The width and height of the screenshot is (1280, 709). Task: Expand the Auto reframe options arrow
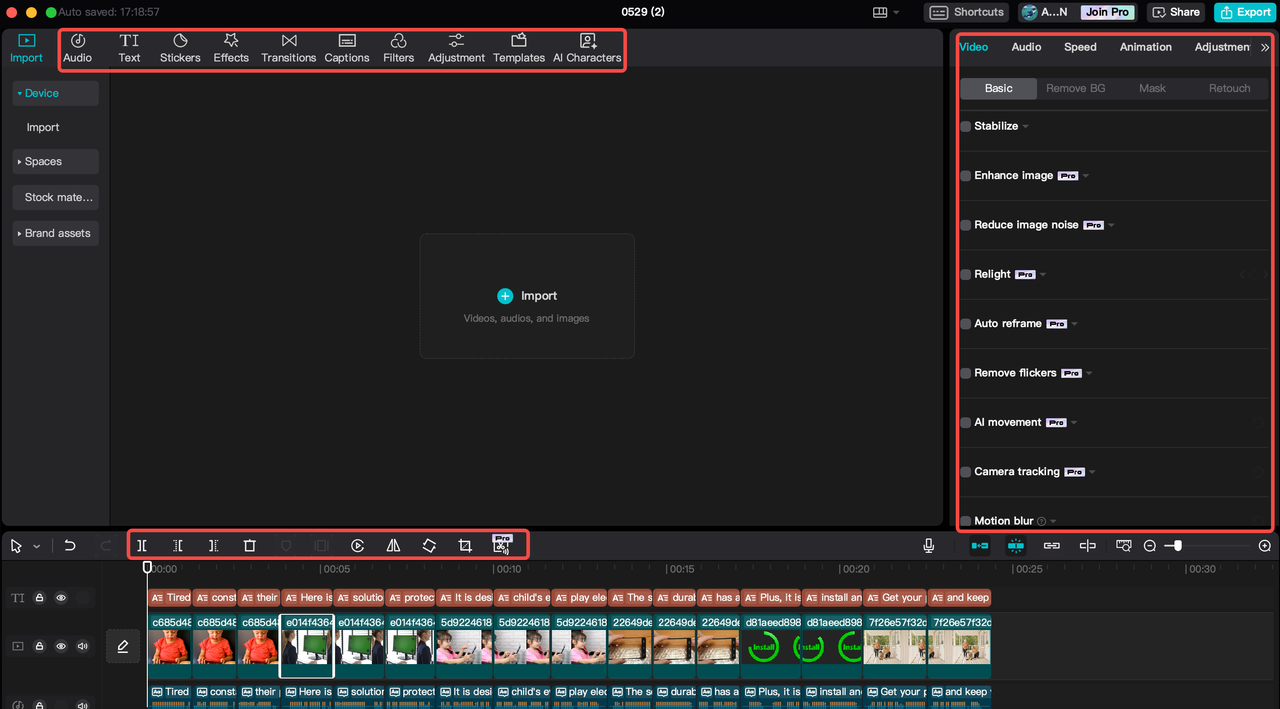[x=1074, y=324]
